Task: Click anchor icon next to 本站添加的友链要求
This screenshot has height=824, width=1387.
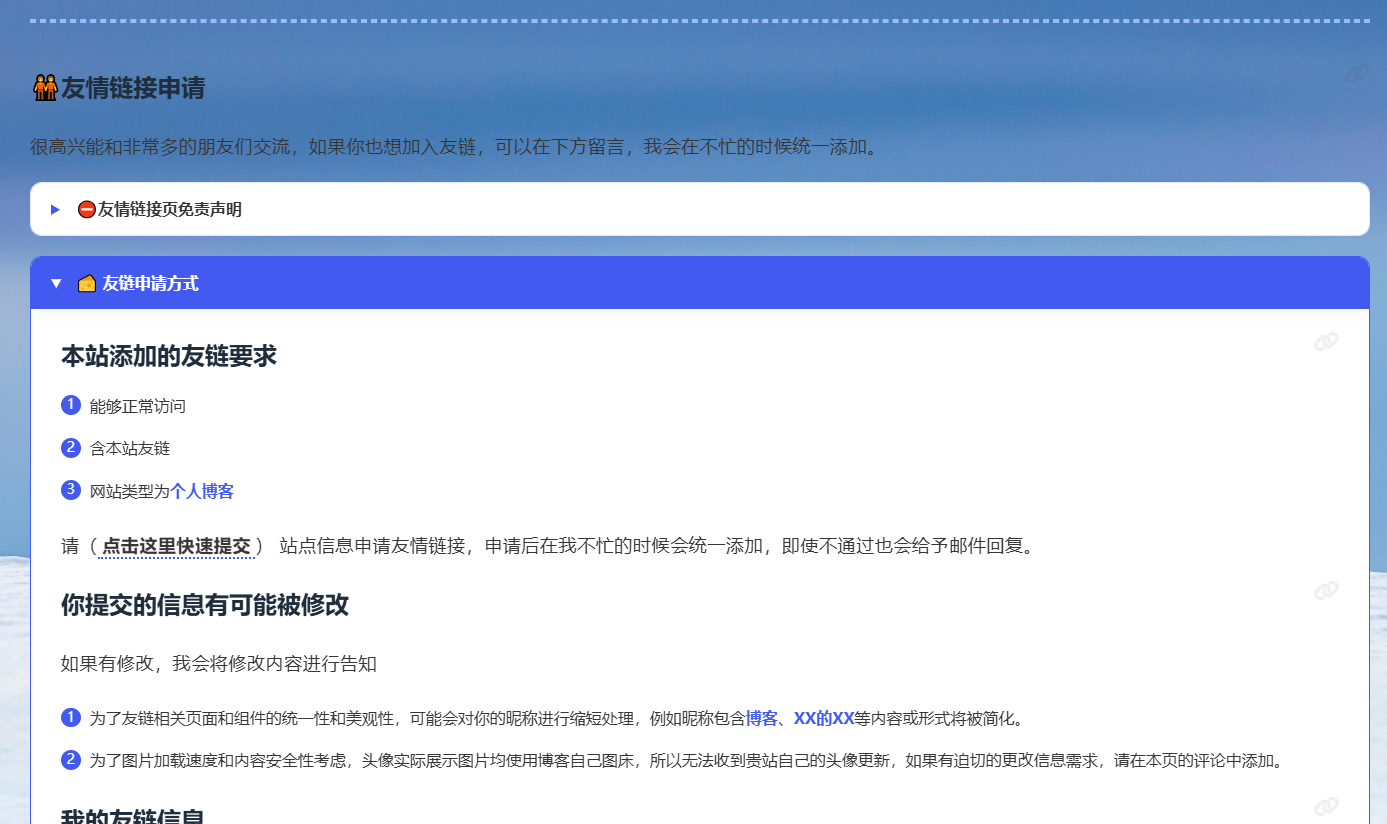Action: (x=1326, y=342)
